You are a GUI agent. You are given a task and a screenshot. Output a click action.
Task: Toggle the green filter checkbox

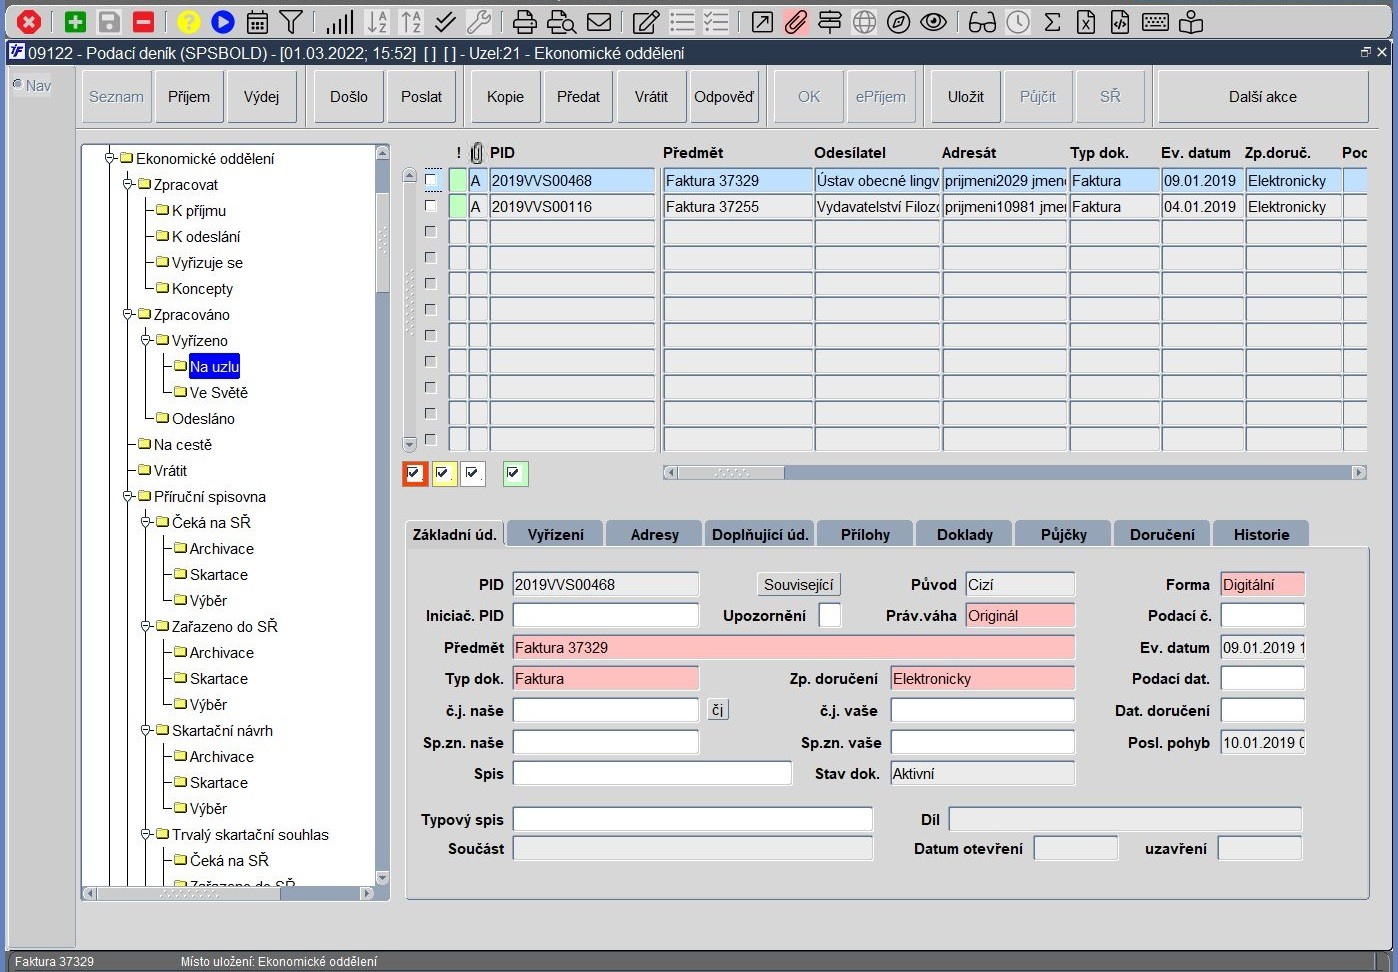click(514, 474)
